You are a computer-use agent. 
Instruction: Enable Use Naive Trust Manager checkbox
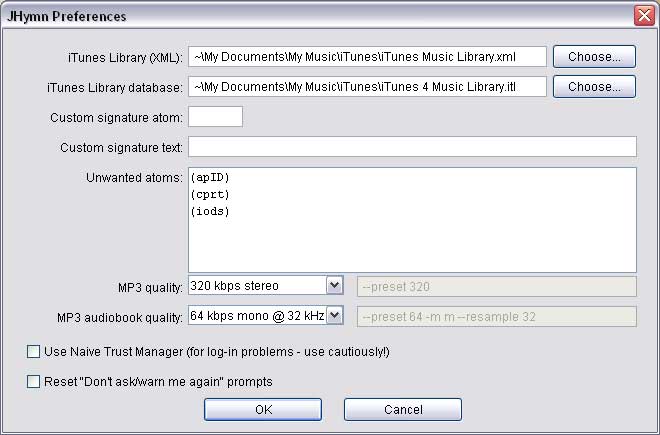pyautogui.click(x=34, y=352)
